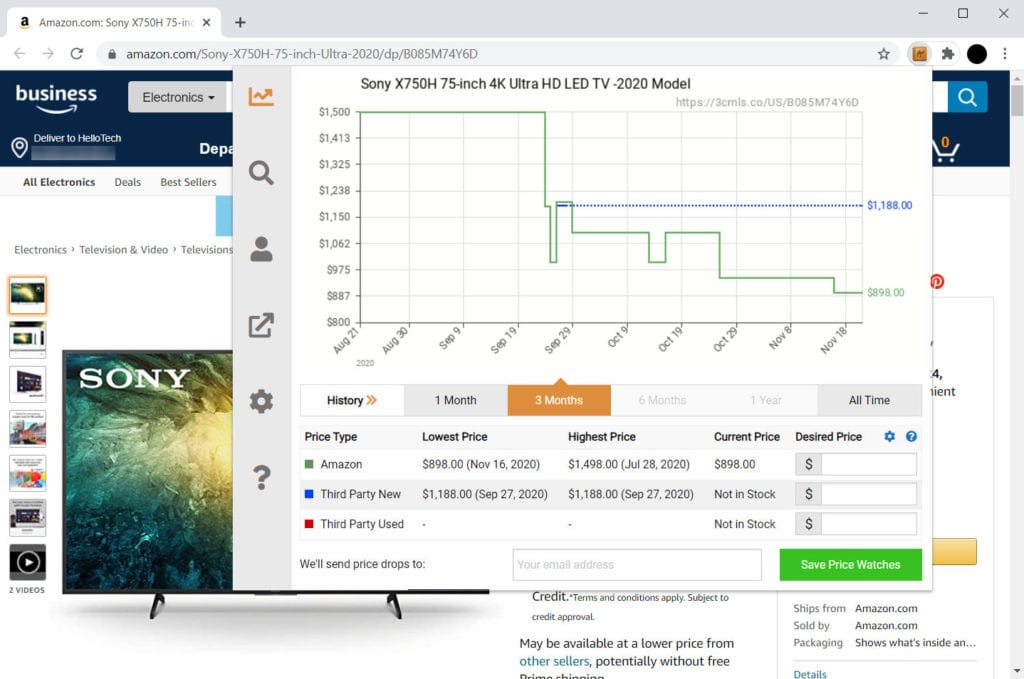1024x679 pixels.
Task: Click the small blue gear beside Desired Price
Action: click(x=890, y=437)
